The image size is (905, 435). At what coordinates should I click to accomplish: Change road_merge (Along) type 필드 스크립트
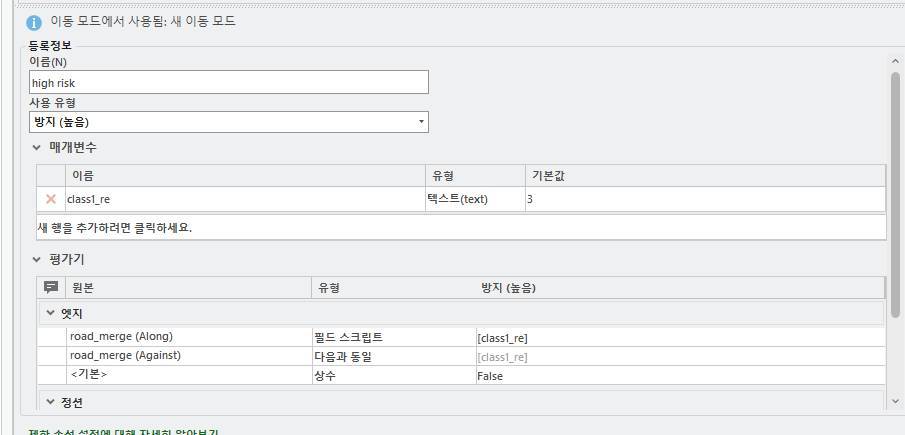(393, 337)
